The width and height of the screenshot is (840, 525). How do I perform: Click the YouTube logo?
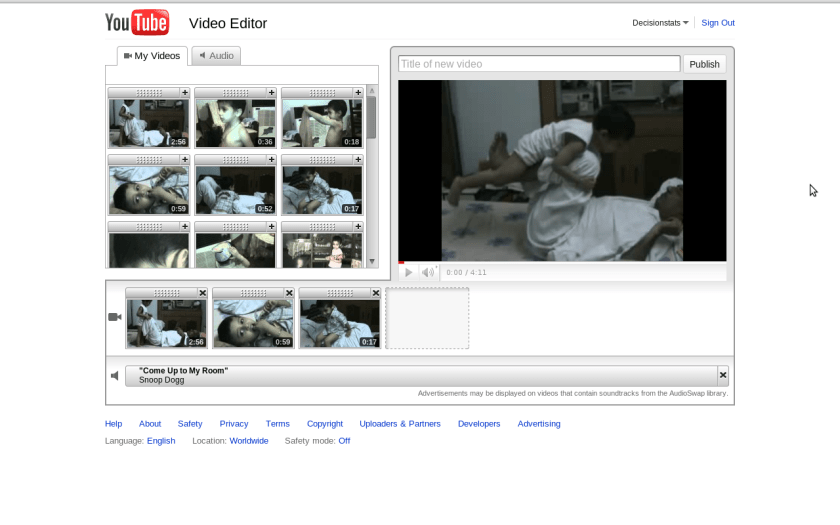pos(137,23)
